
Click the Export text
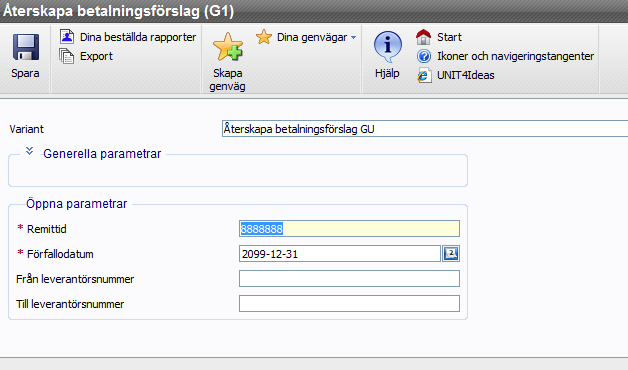coord(97,56)
